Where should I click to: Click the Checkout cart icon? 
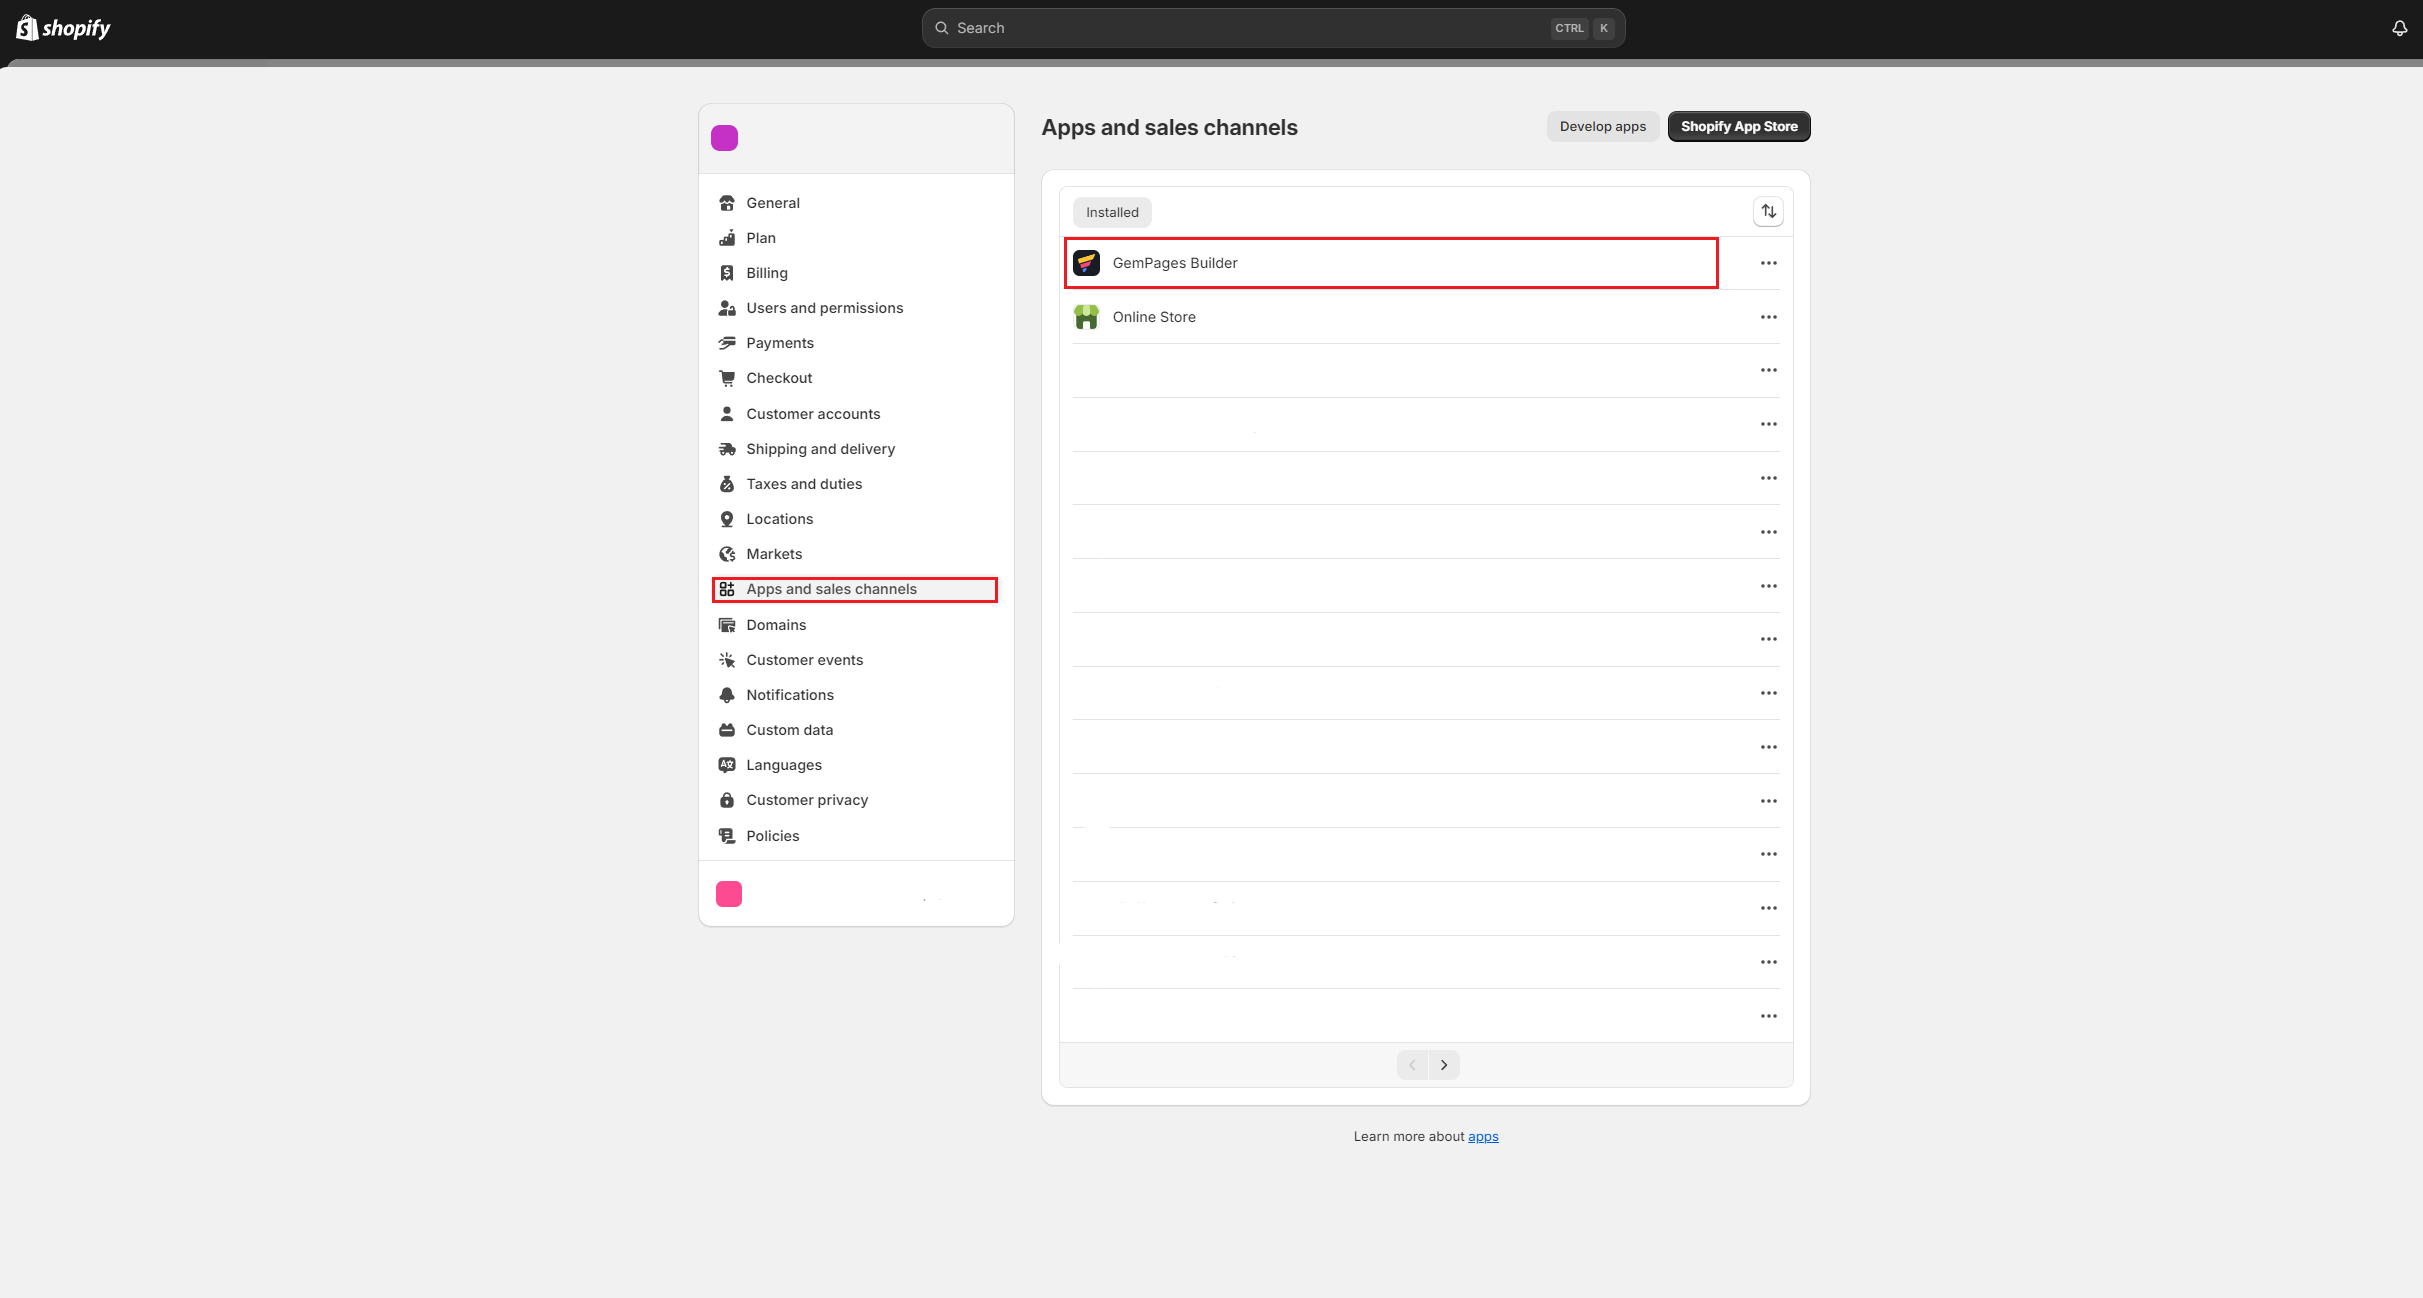(727, 378)
